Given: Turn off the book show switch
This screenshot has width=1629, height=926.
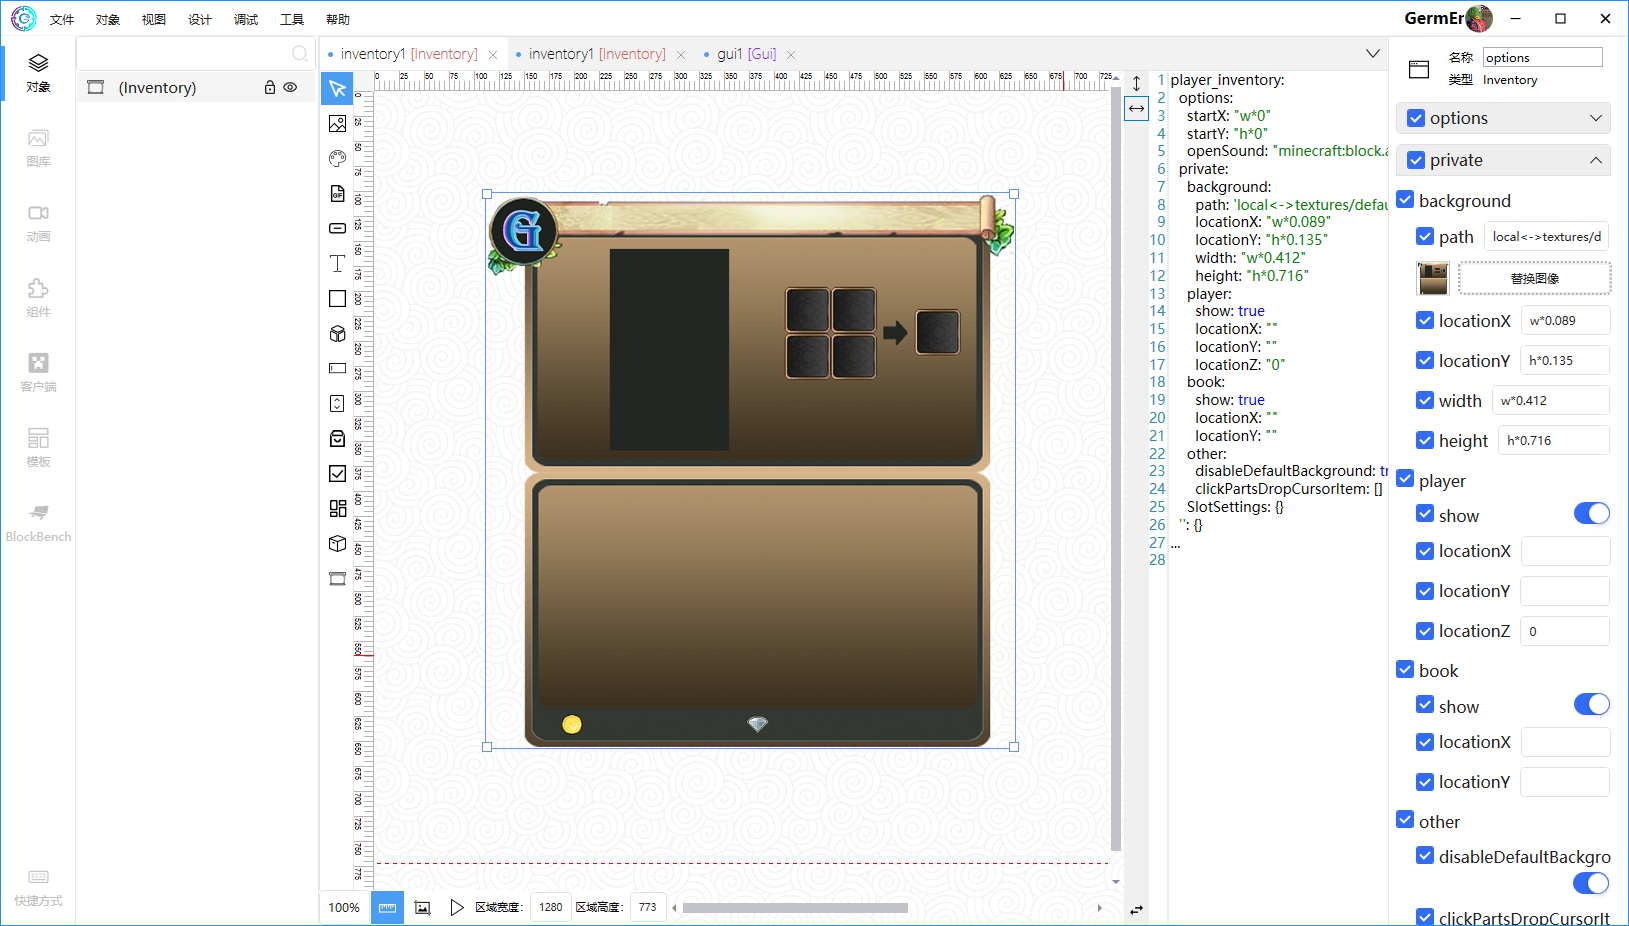Looking at the screenshot, I should 1591,705.
